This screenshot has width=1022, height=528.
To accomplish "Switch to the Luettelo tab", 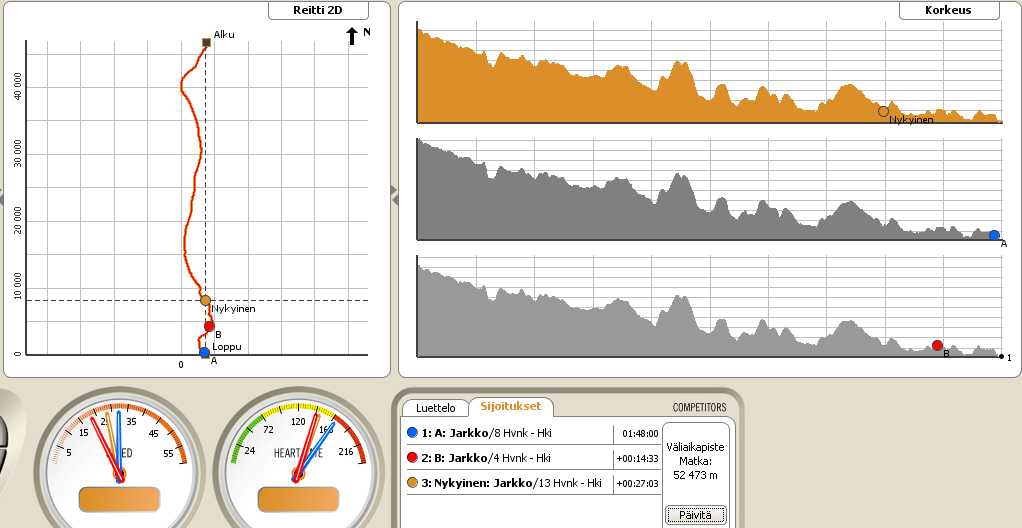I will click(435, 408).
